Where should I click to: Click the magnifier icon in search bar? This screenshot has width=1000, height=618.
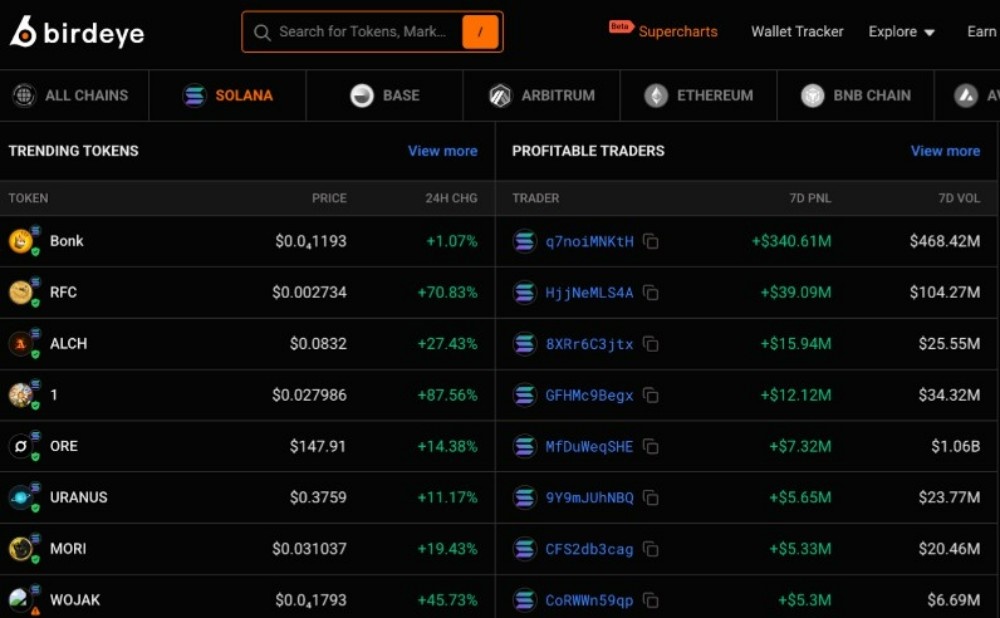coord(262,32)
